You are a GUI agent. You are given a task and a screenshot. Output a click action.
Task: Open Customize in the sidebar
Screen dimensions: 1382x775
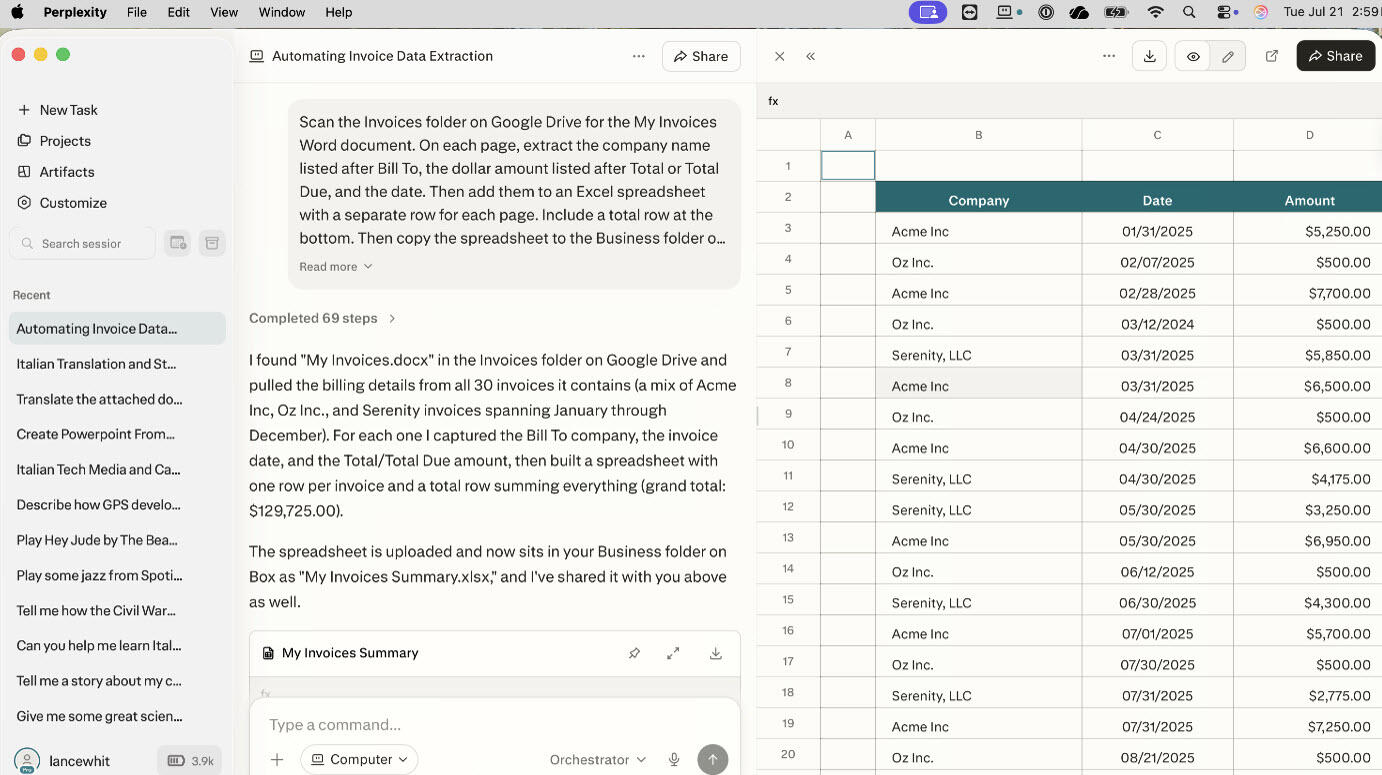[x=63, y=203]
